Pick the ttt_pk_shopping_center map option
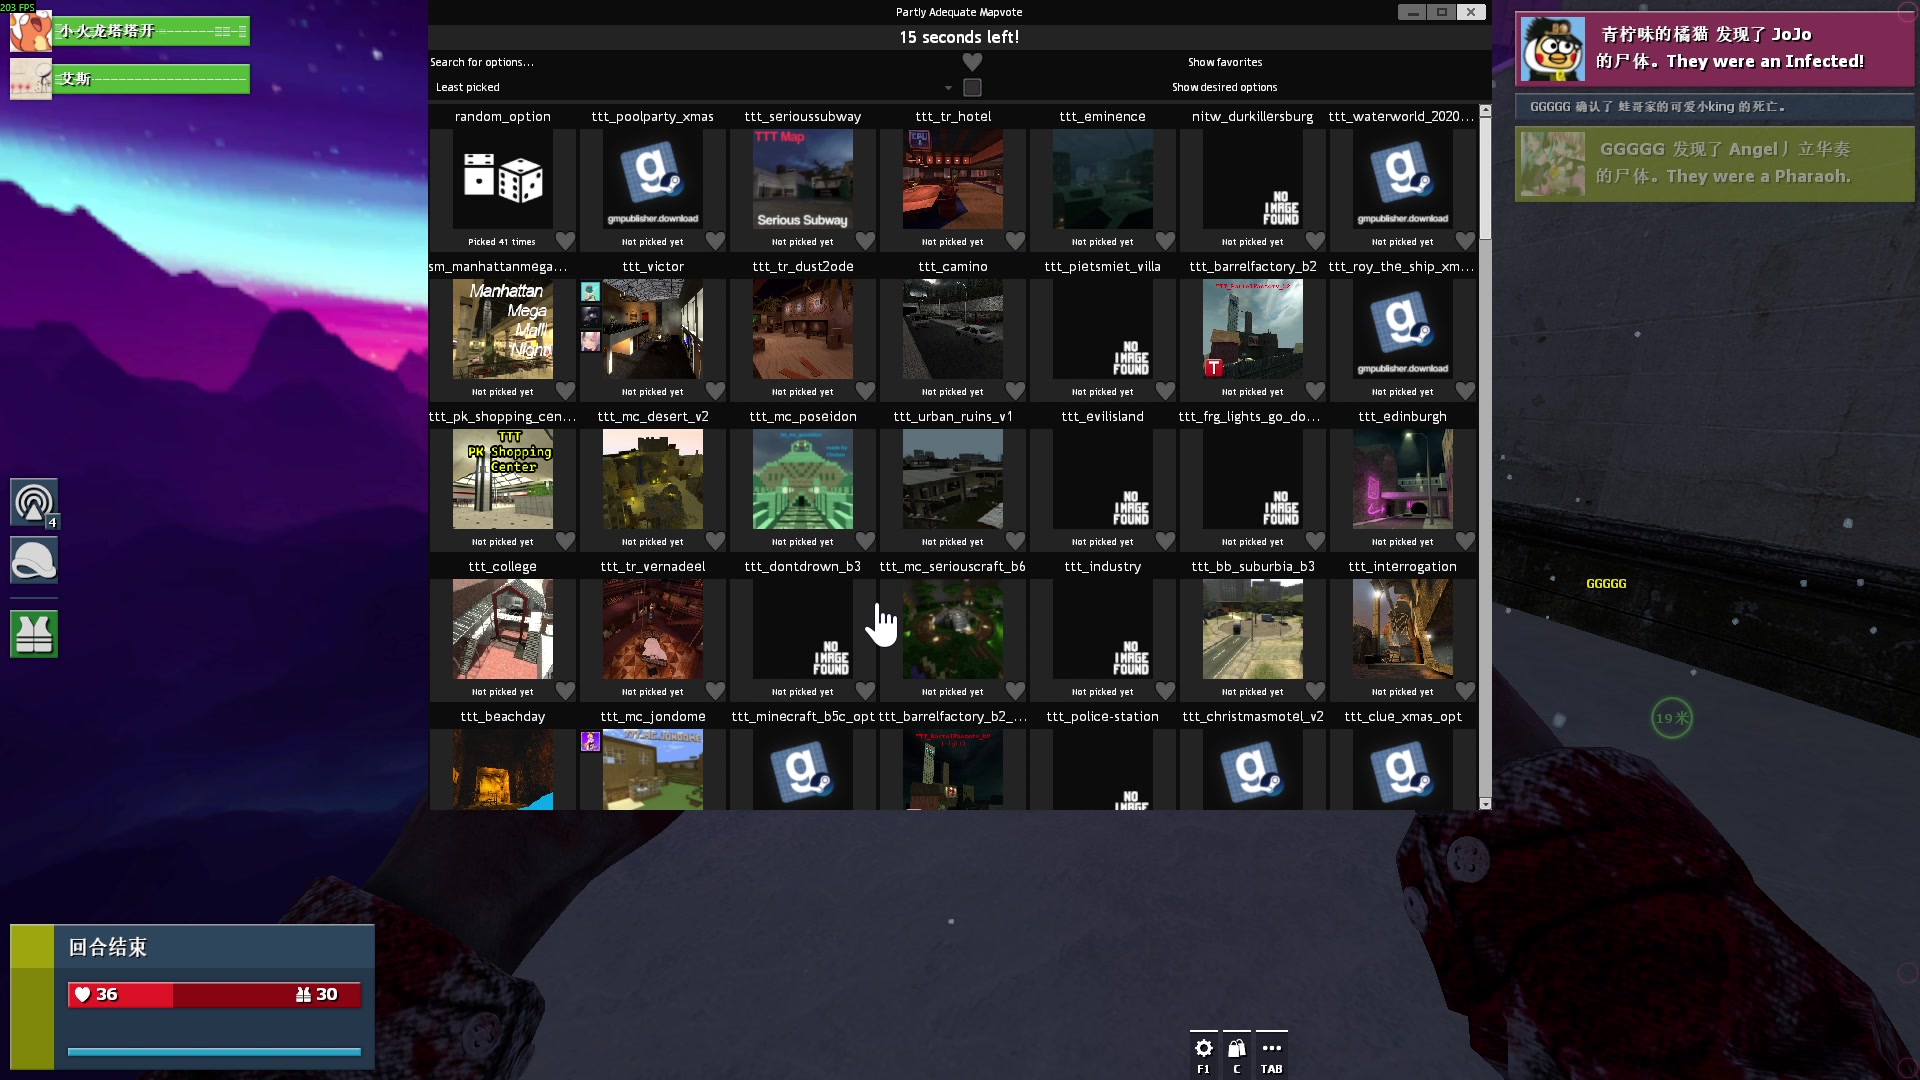 click(x=502, y=480)
